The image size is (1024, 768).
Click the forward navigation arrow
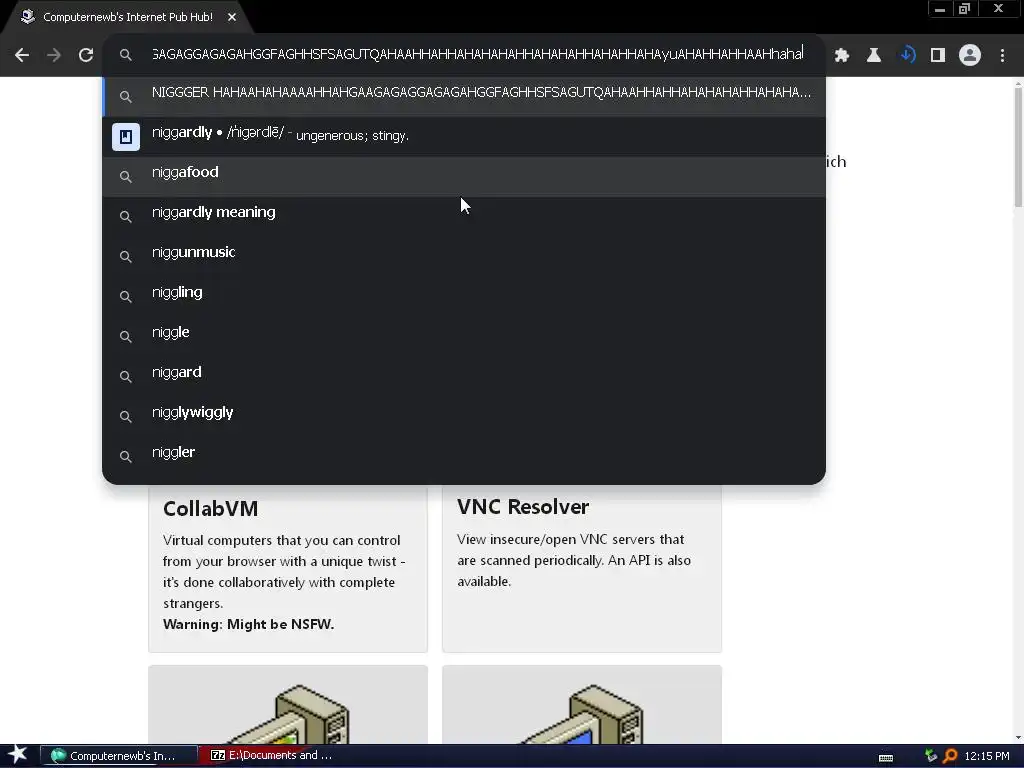pyautogui.click(x=54, y=55)
